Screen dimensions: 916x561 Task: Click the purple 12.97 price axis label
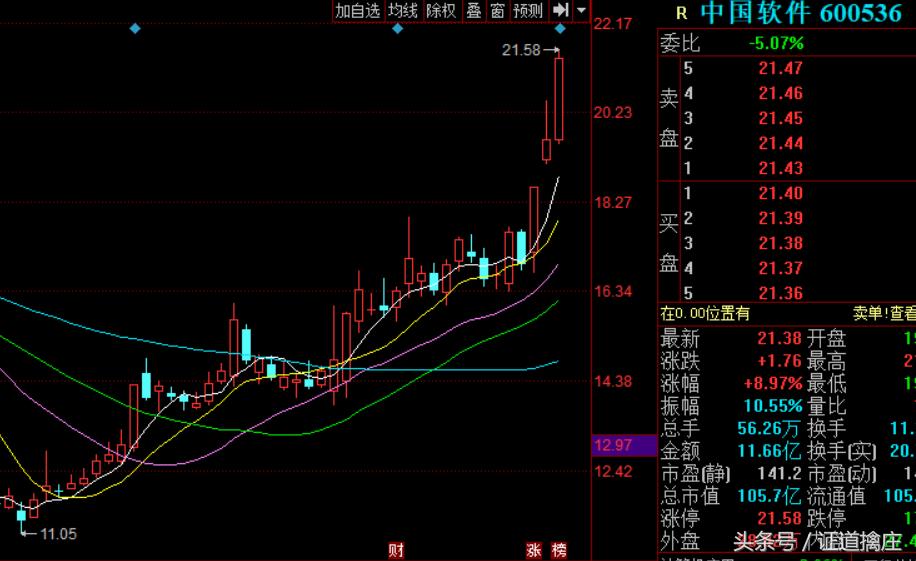tap(624, 445)
